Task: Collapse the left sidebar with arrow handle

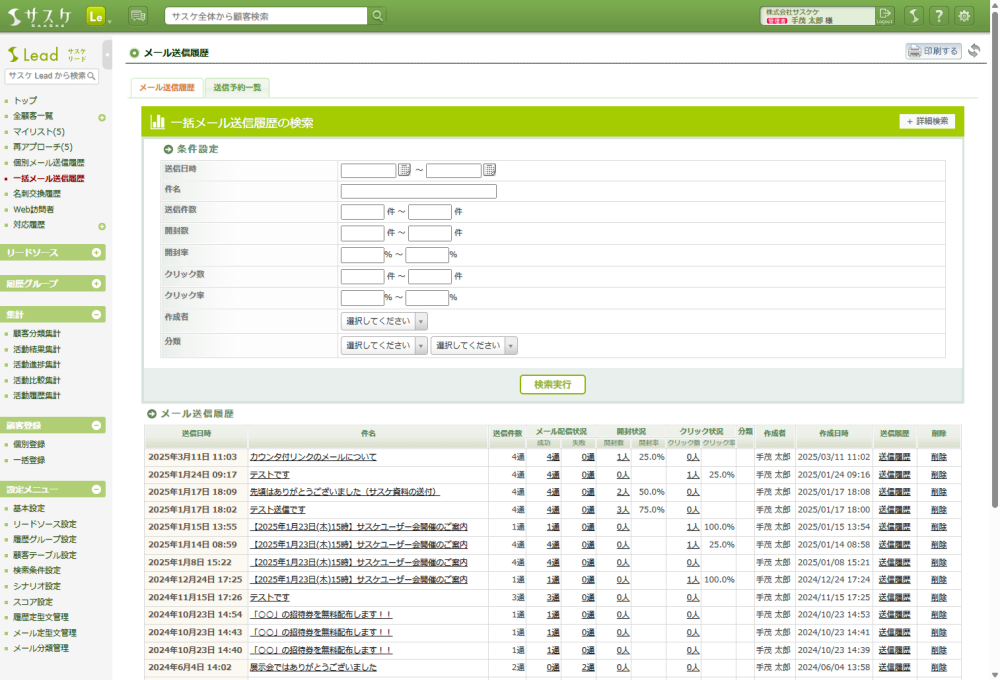Action: pyautogui.click(x=107, y=54)
